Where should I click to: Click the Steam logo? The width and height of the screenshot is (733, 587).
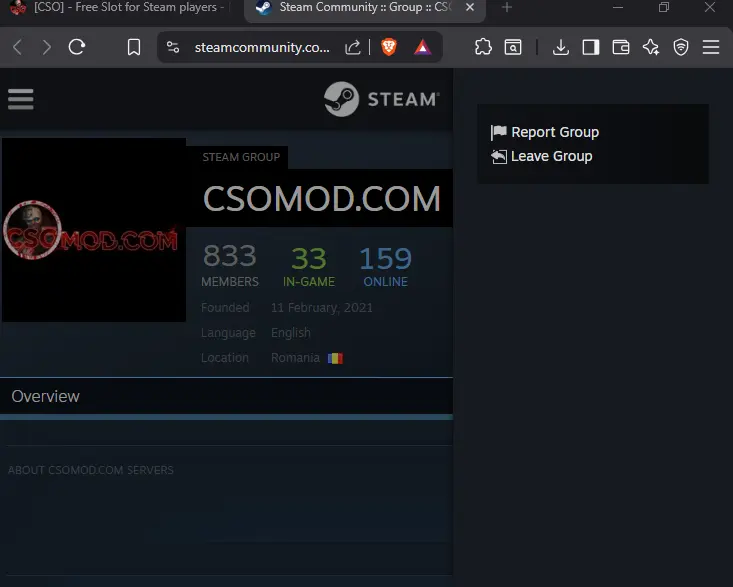pos(381,99)
